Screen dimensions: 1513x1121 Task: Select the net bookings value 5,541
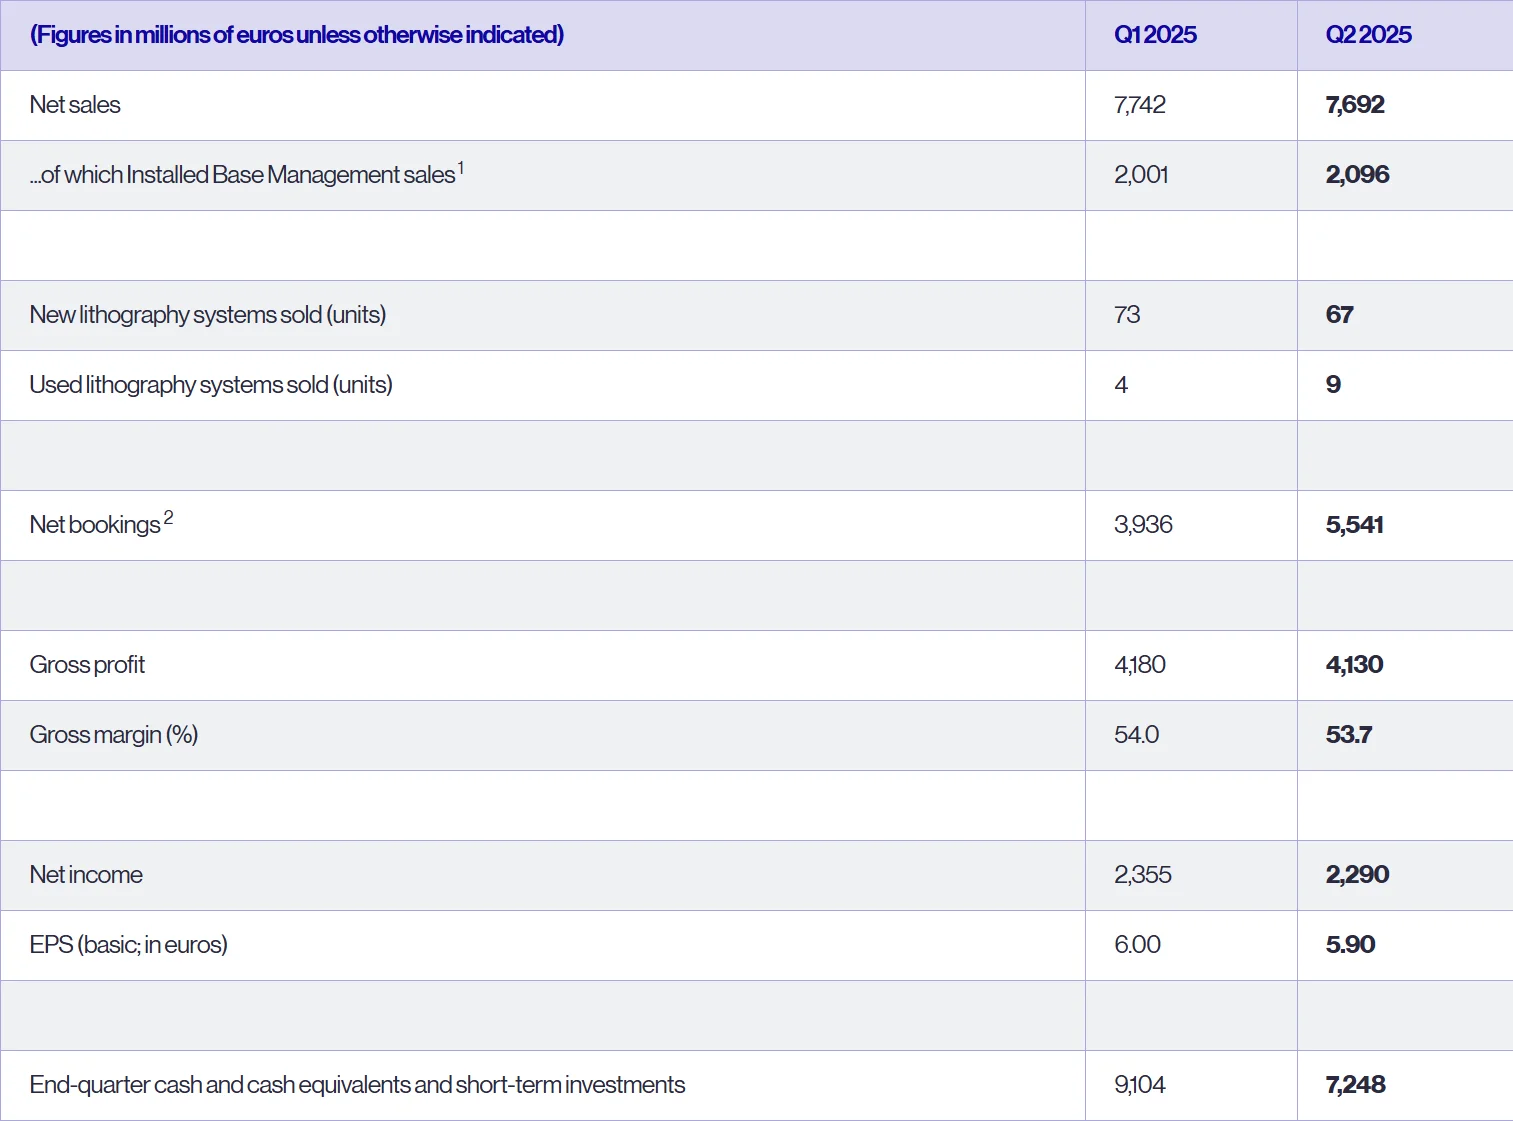pyautogui.click(x=1354, y=525)
